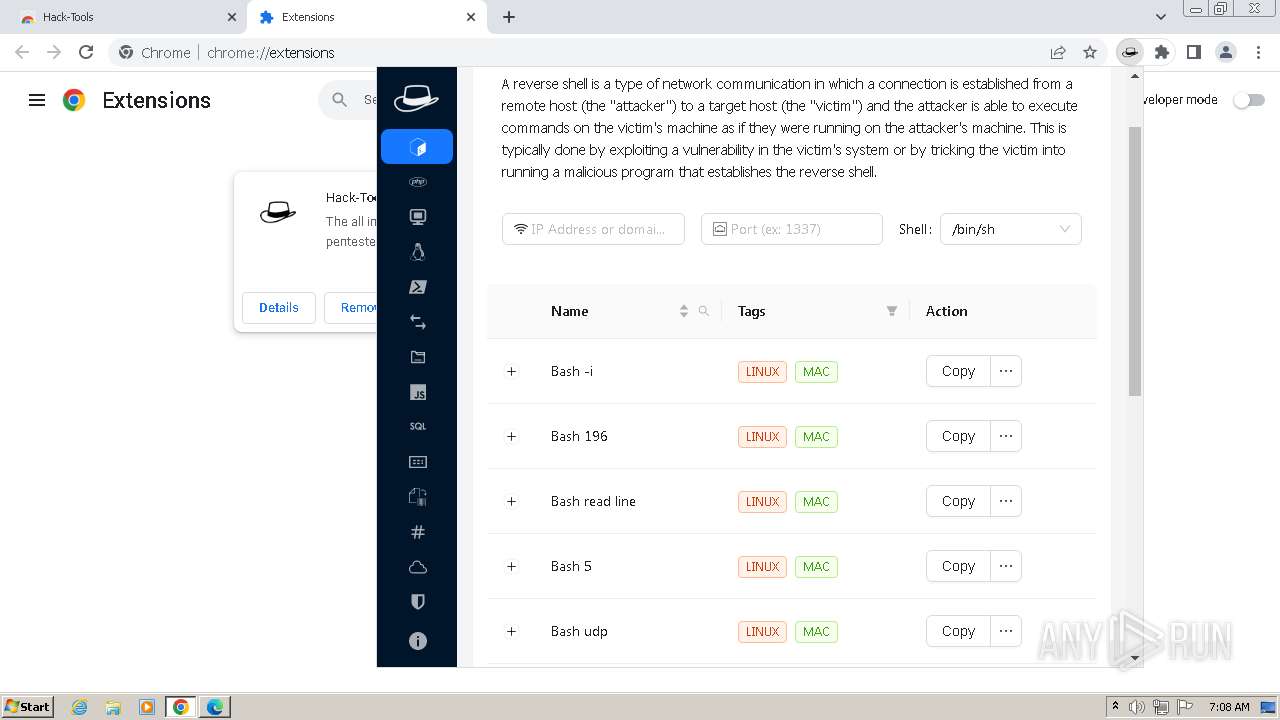Close the Hack-Tools tab
This screenshot has width=1280, height=720.
(x=231, y=17)
